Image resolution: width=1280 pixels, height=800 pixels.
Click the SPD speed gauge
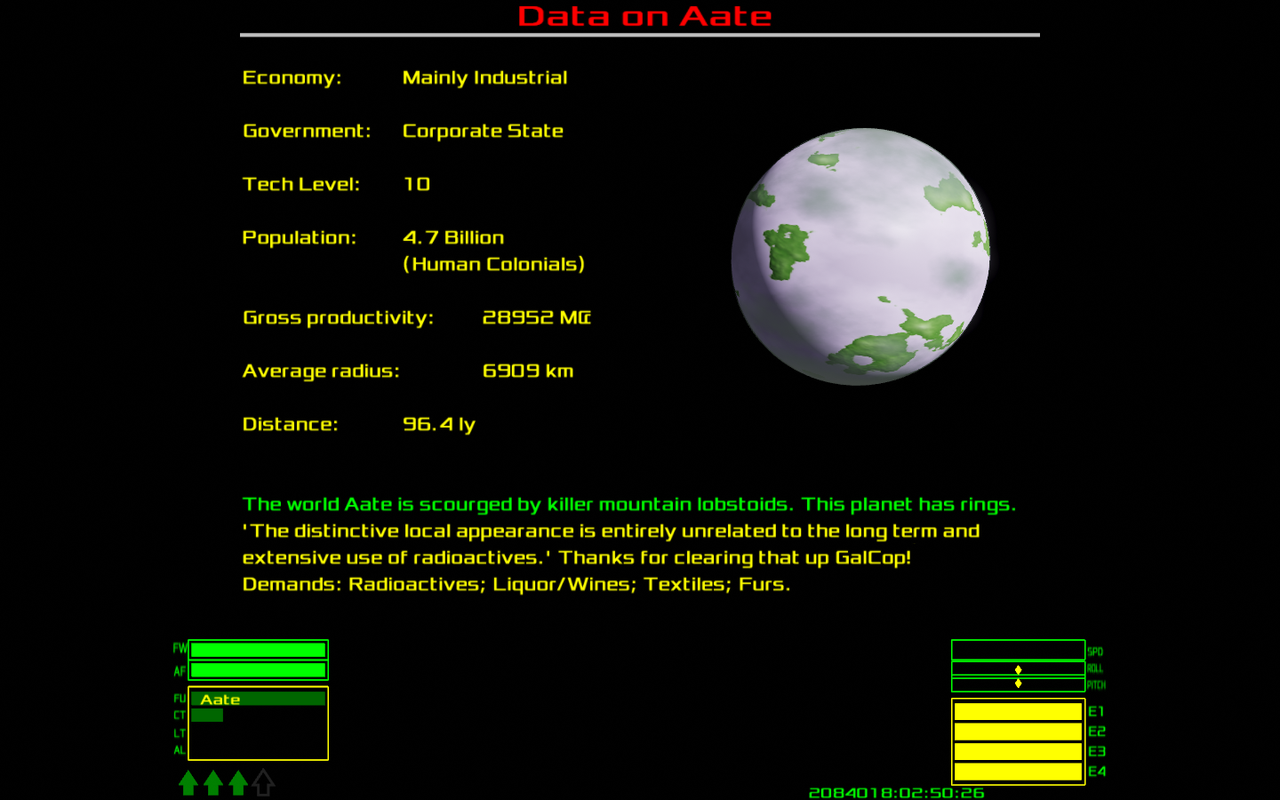(x=1018, y=650)
